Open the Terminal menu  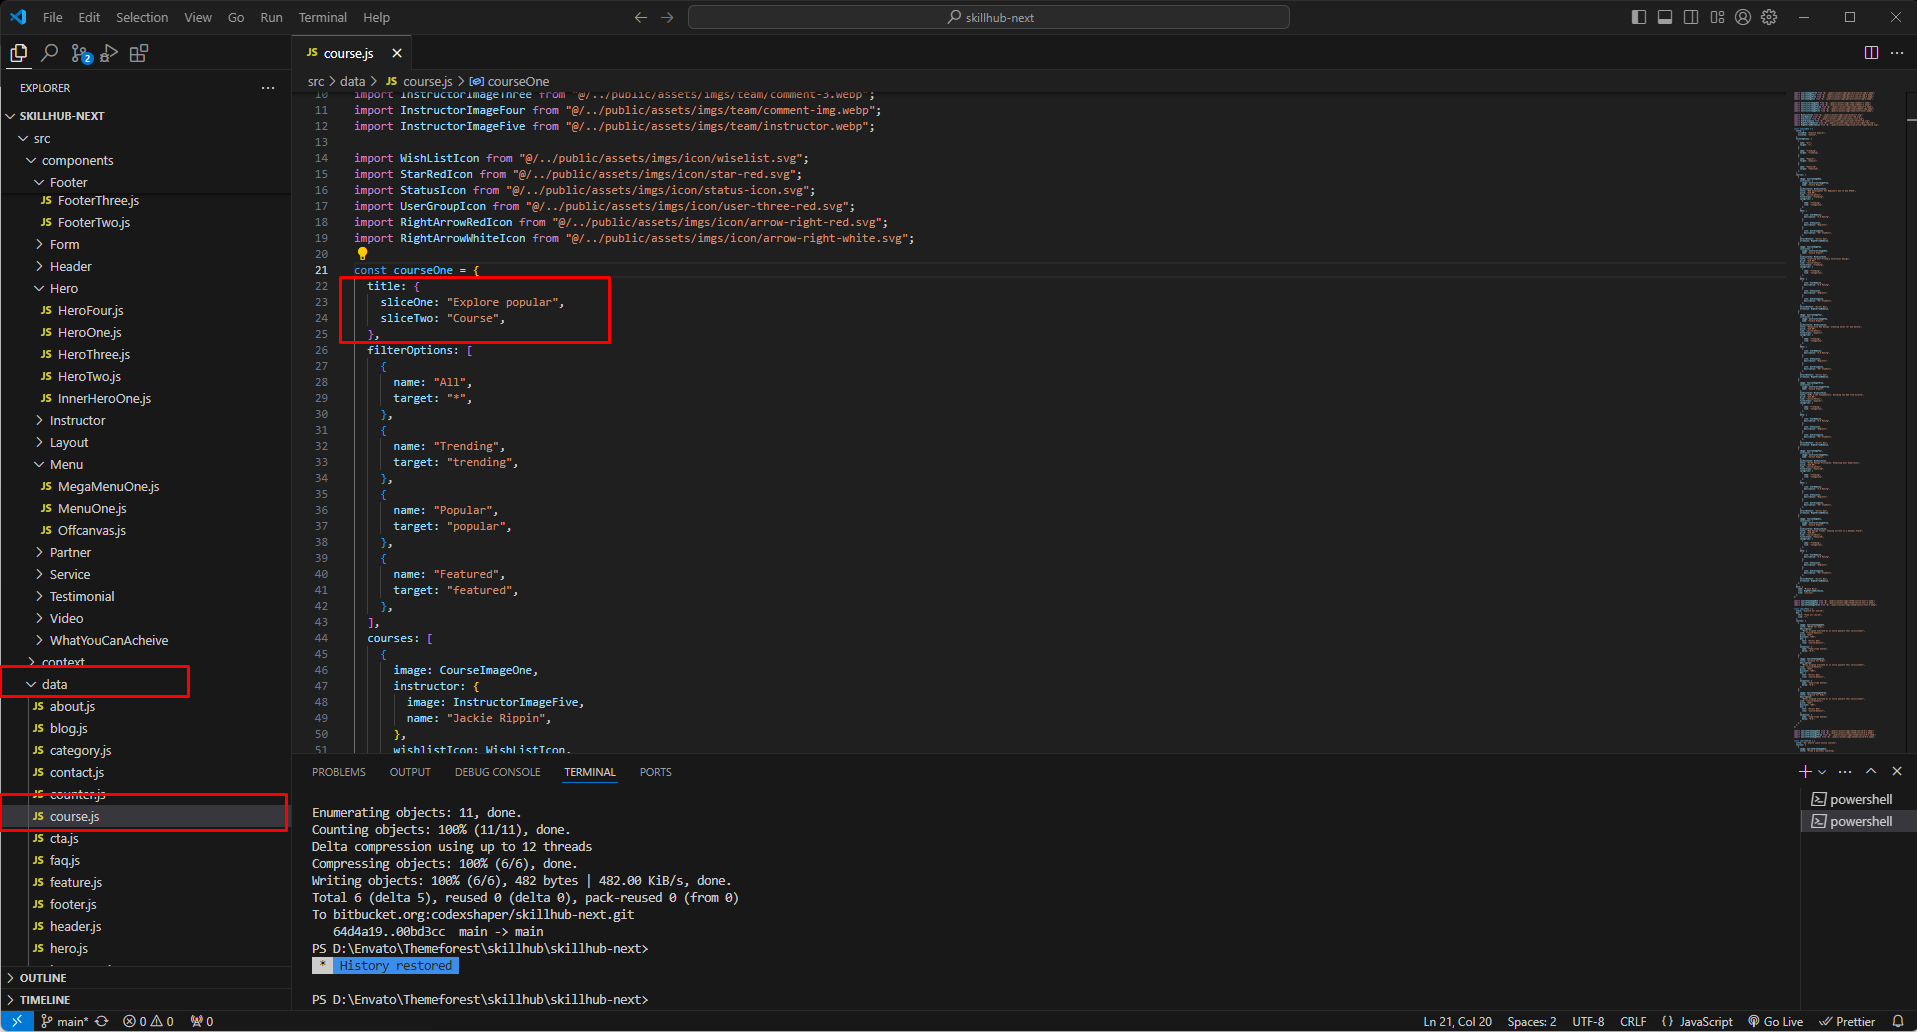point(323,17)
